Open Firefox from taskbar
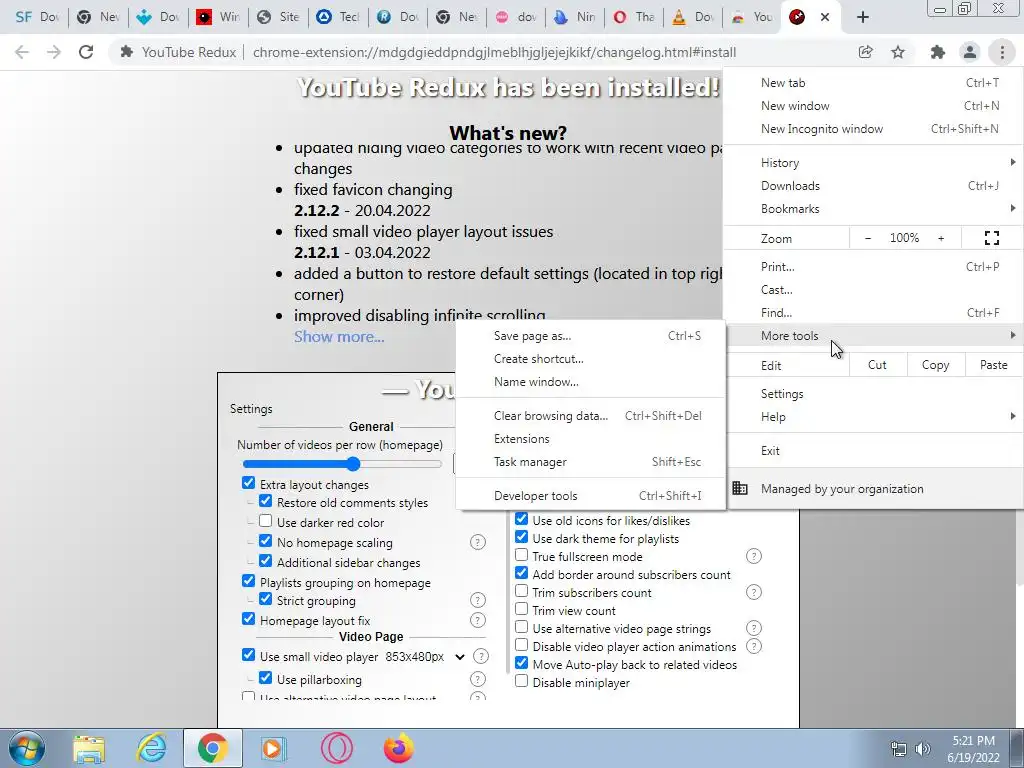The image size is (1024, 768). point(398,748)
